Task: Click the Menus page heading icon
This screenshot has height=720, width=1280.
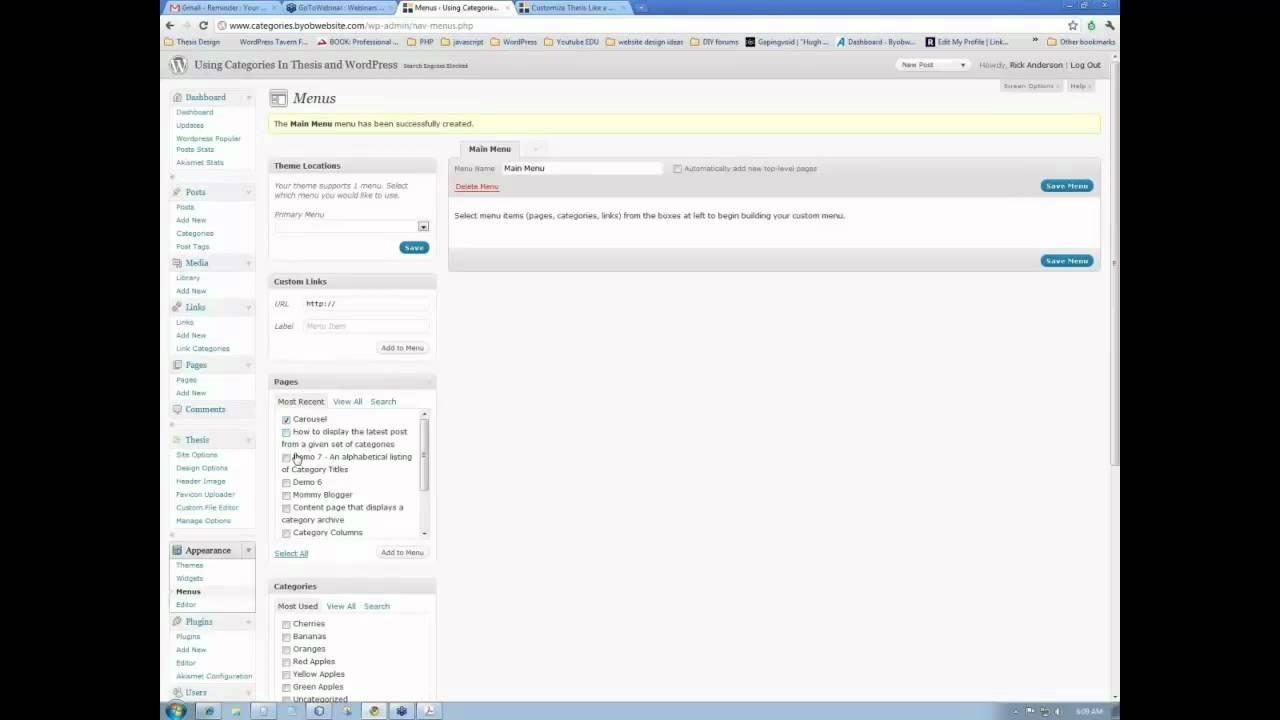Action: coord(279,98)
